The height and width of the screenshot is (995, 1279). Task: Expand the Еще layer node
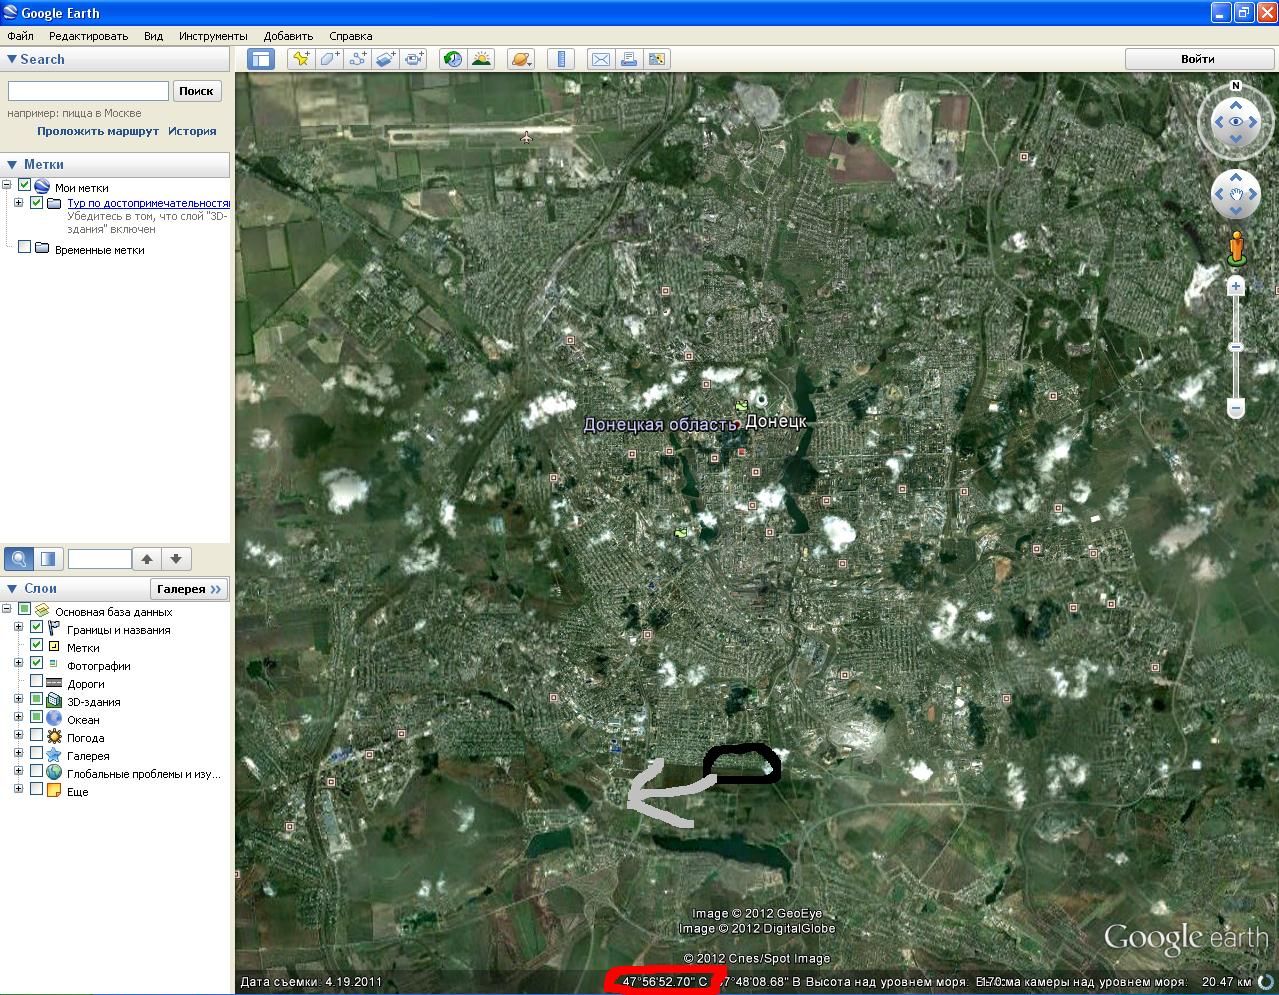(x=19, y=789)
